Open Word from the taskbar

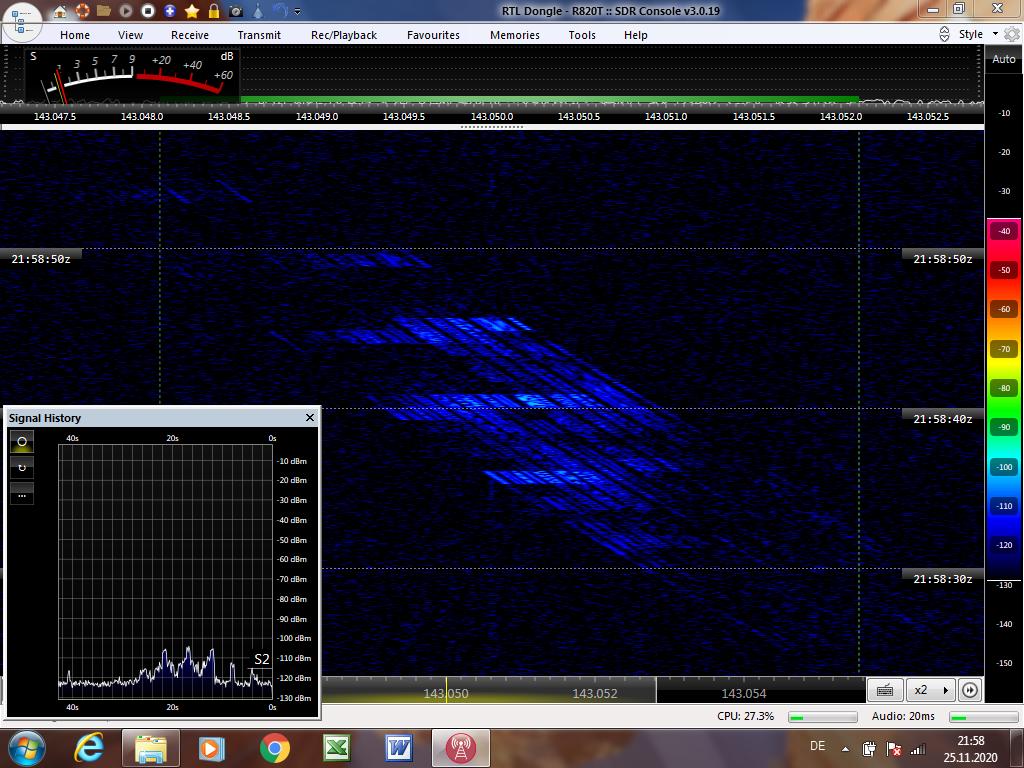click(399, 748)
